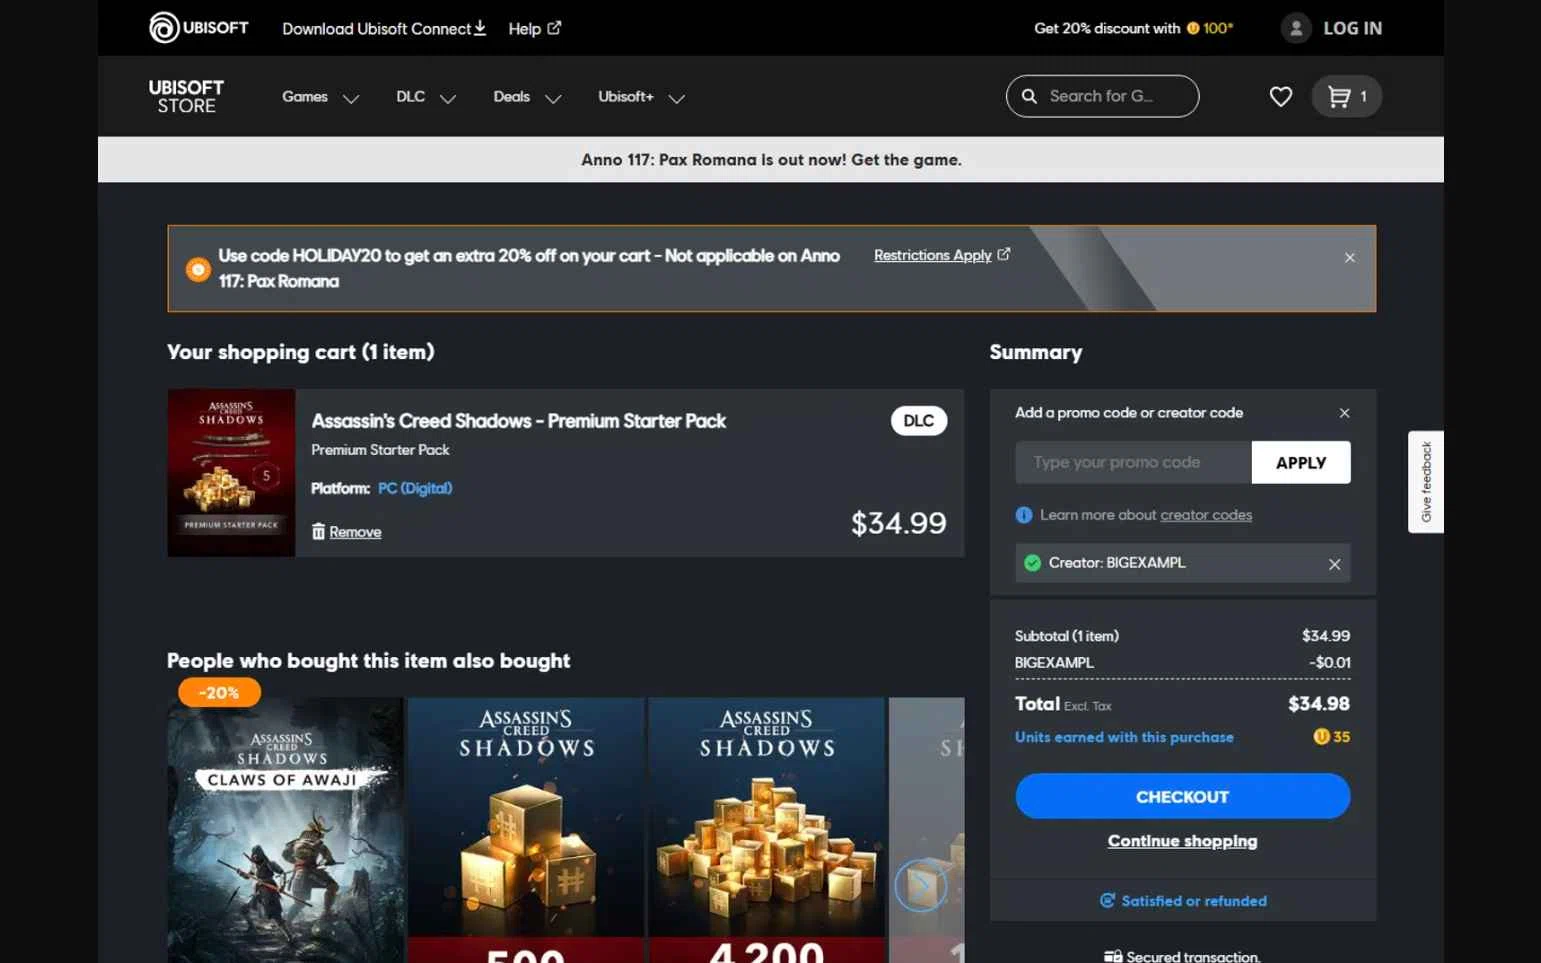Remove the Premium Starter Pack from cart

pos(355,532)
